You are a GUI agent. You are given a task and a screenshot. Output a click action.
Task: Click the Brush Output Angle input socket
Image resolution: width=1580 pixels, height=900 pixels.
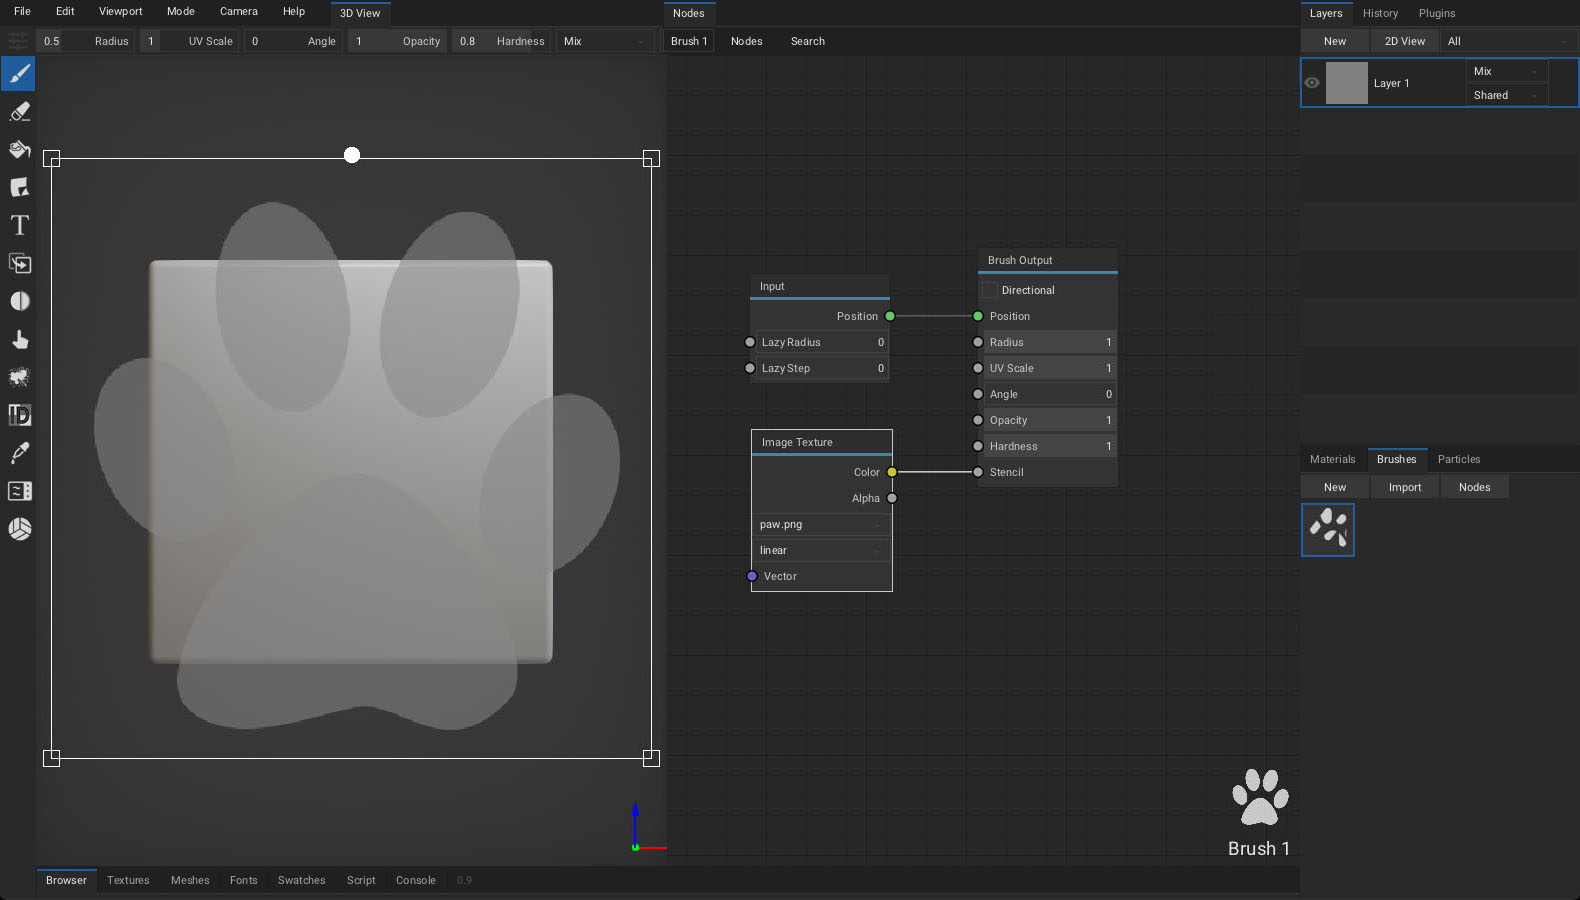(978, 394)
